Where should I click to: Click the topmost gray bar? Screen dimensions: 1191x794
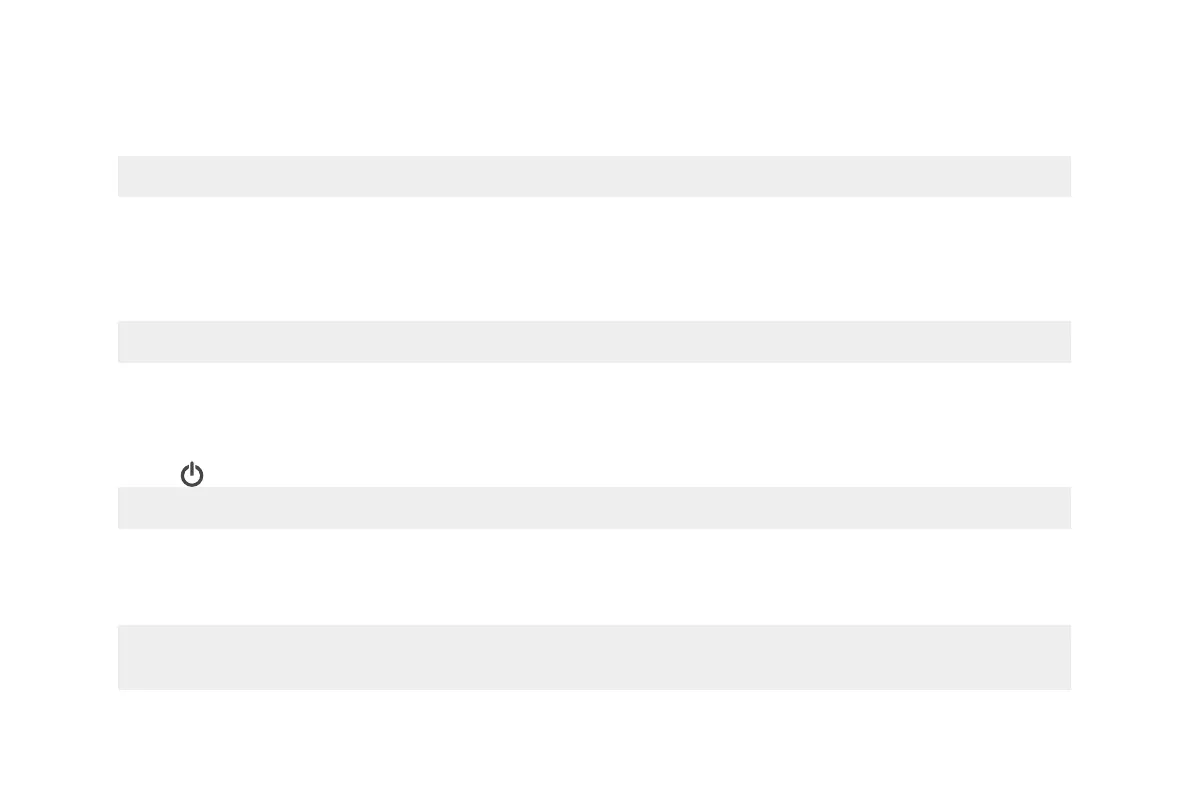point(594,176)
